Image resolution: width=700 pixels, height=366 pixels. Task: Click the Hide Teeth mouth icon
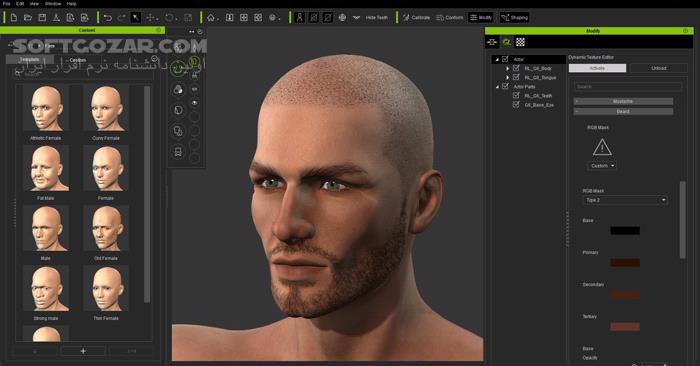[356, 18]
